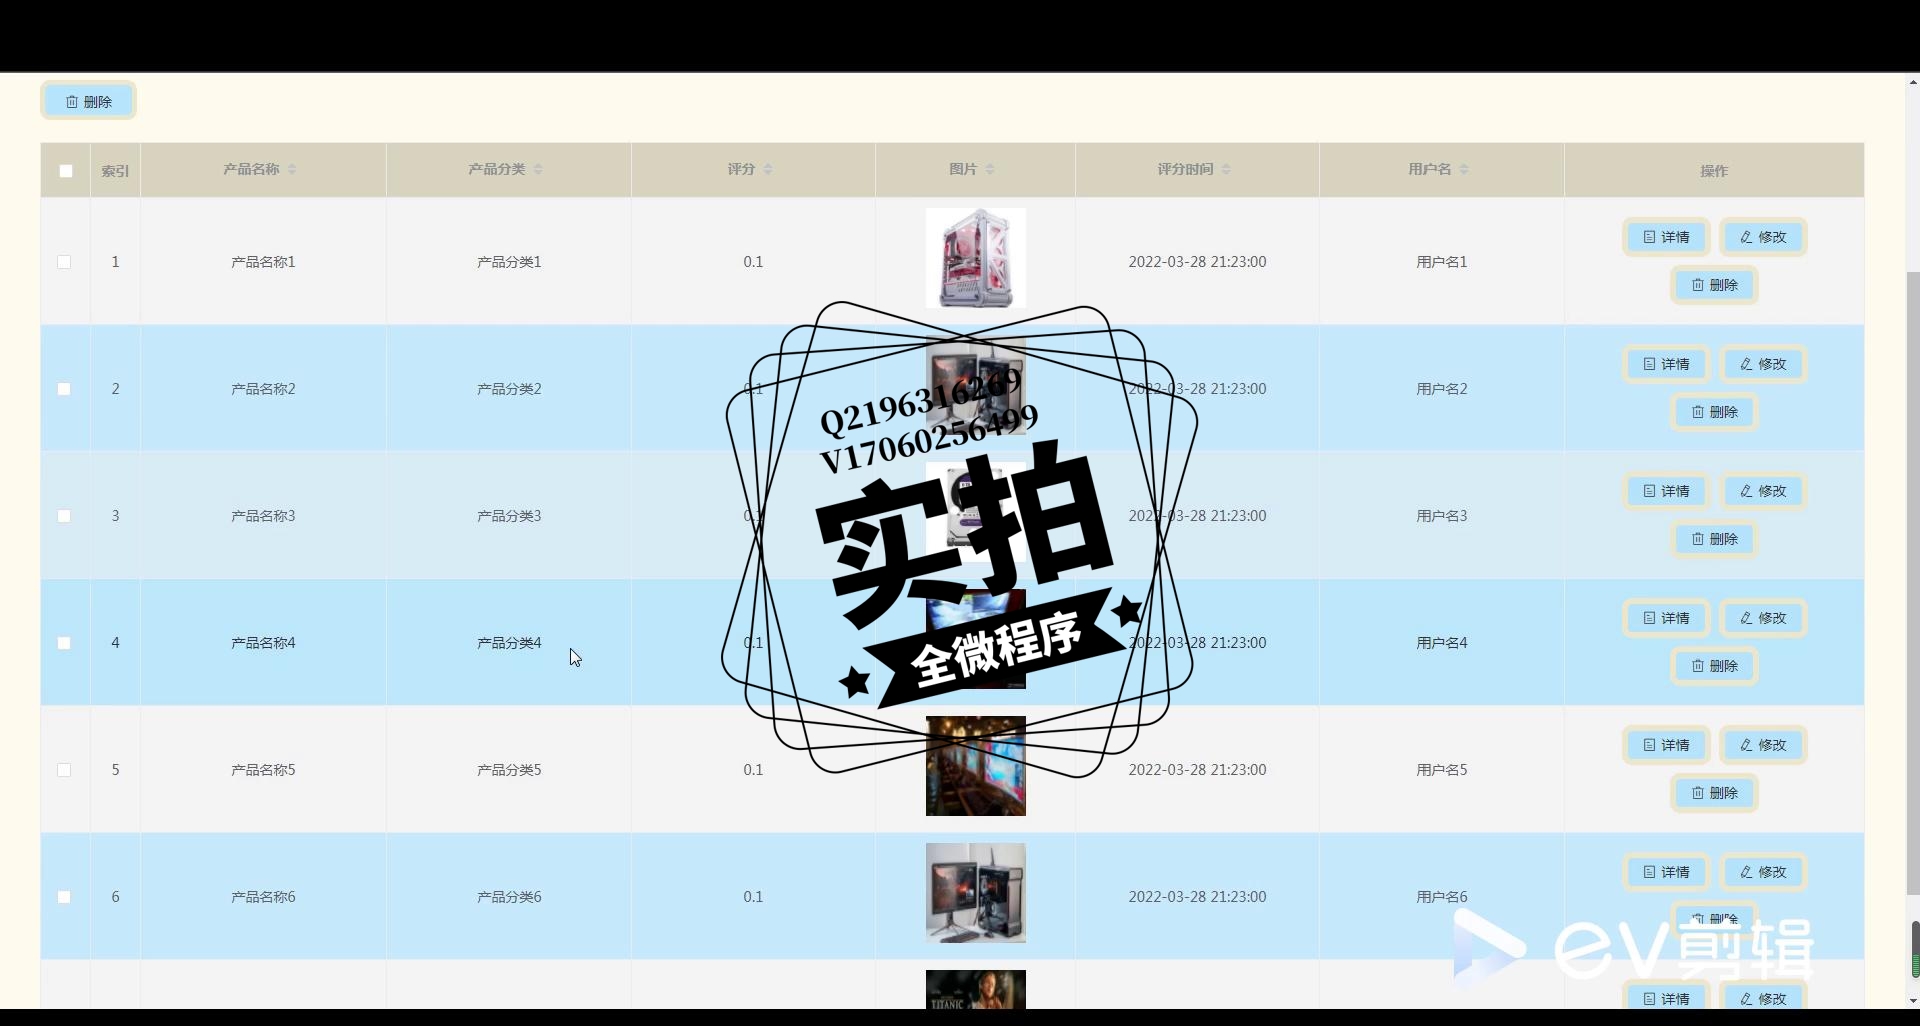Open the row 5 product image thumbnail
Image resolution: width=1920 pixels, height=1026 pixels.
tap(976, 766)
